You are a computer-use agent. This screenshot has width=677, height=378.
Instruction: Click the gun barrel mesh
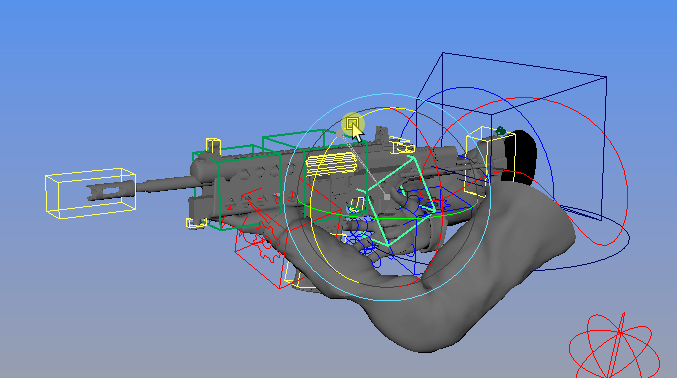click(x=164, y=184)
